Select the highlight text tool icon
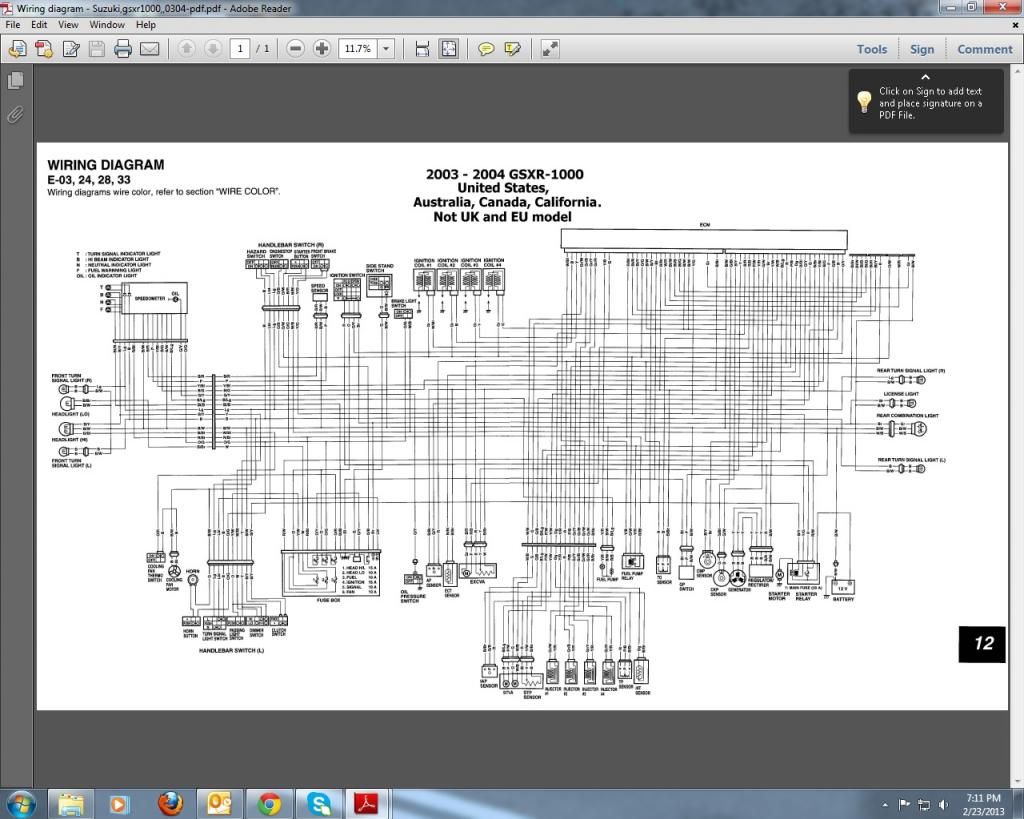The image size is (1024, 819). point(513,49)
